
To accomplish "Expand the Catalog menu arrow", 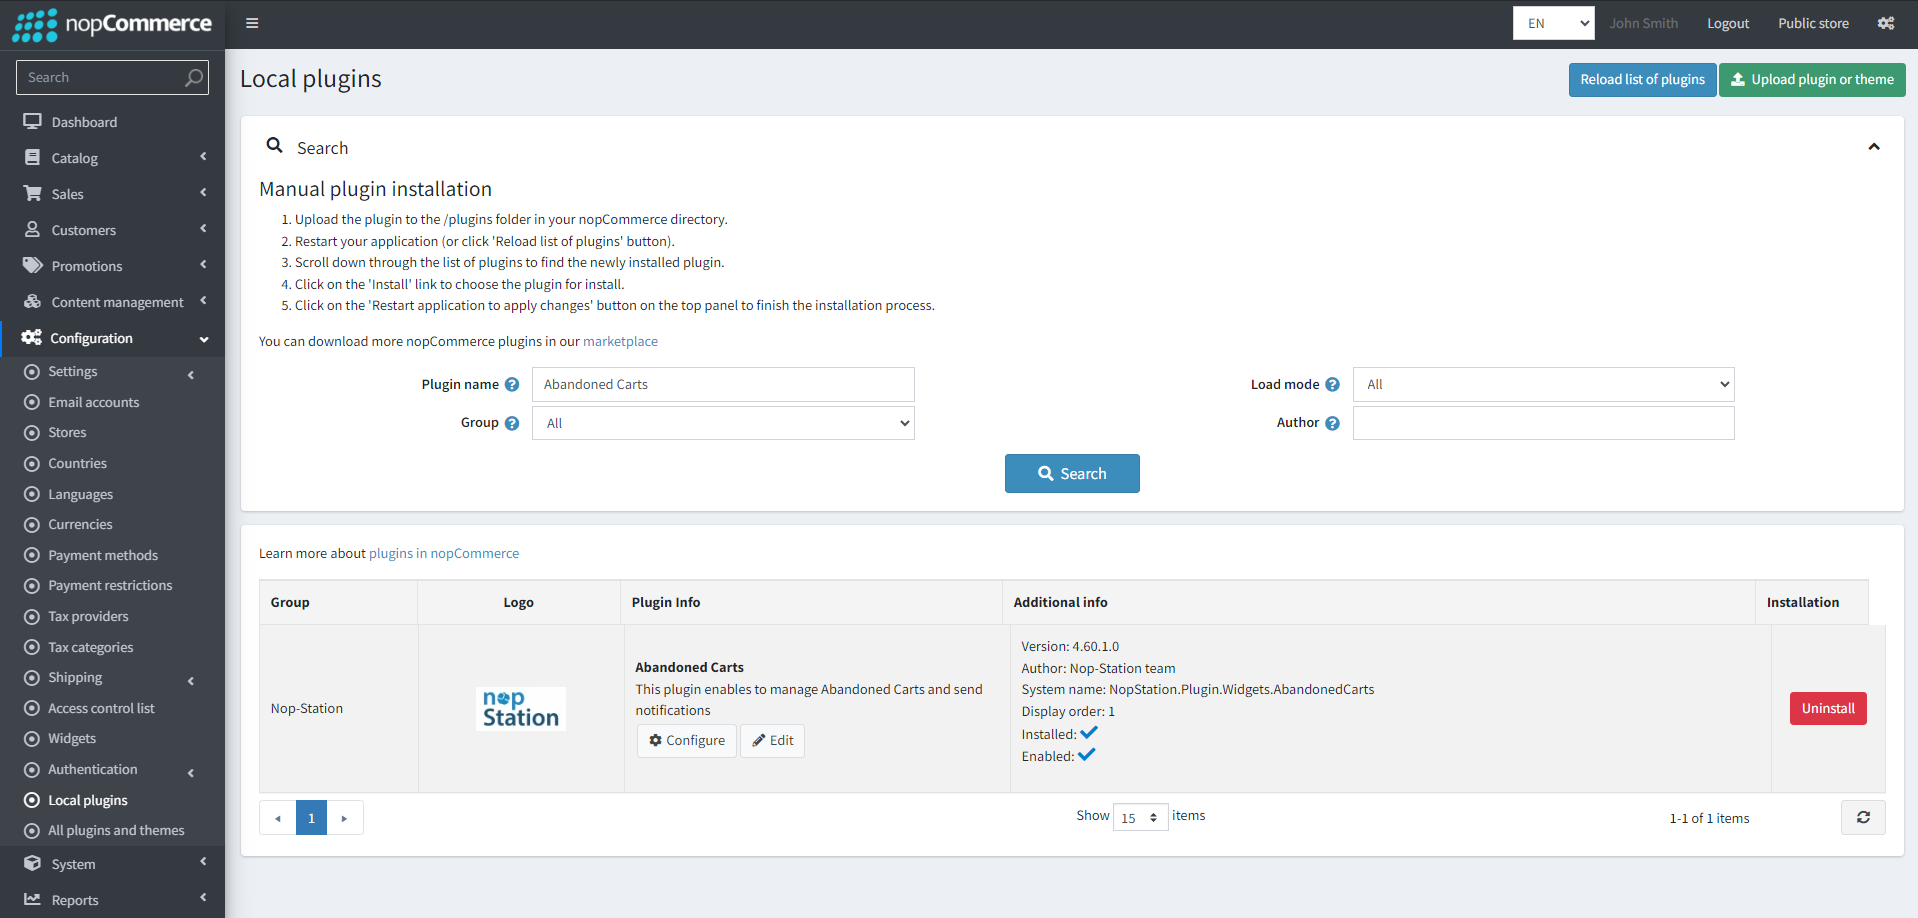I will (203, 156).
